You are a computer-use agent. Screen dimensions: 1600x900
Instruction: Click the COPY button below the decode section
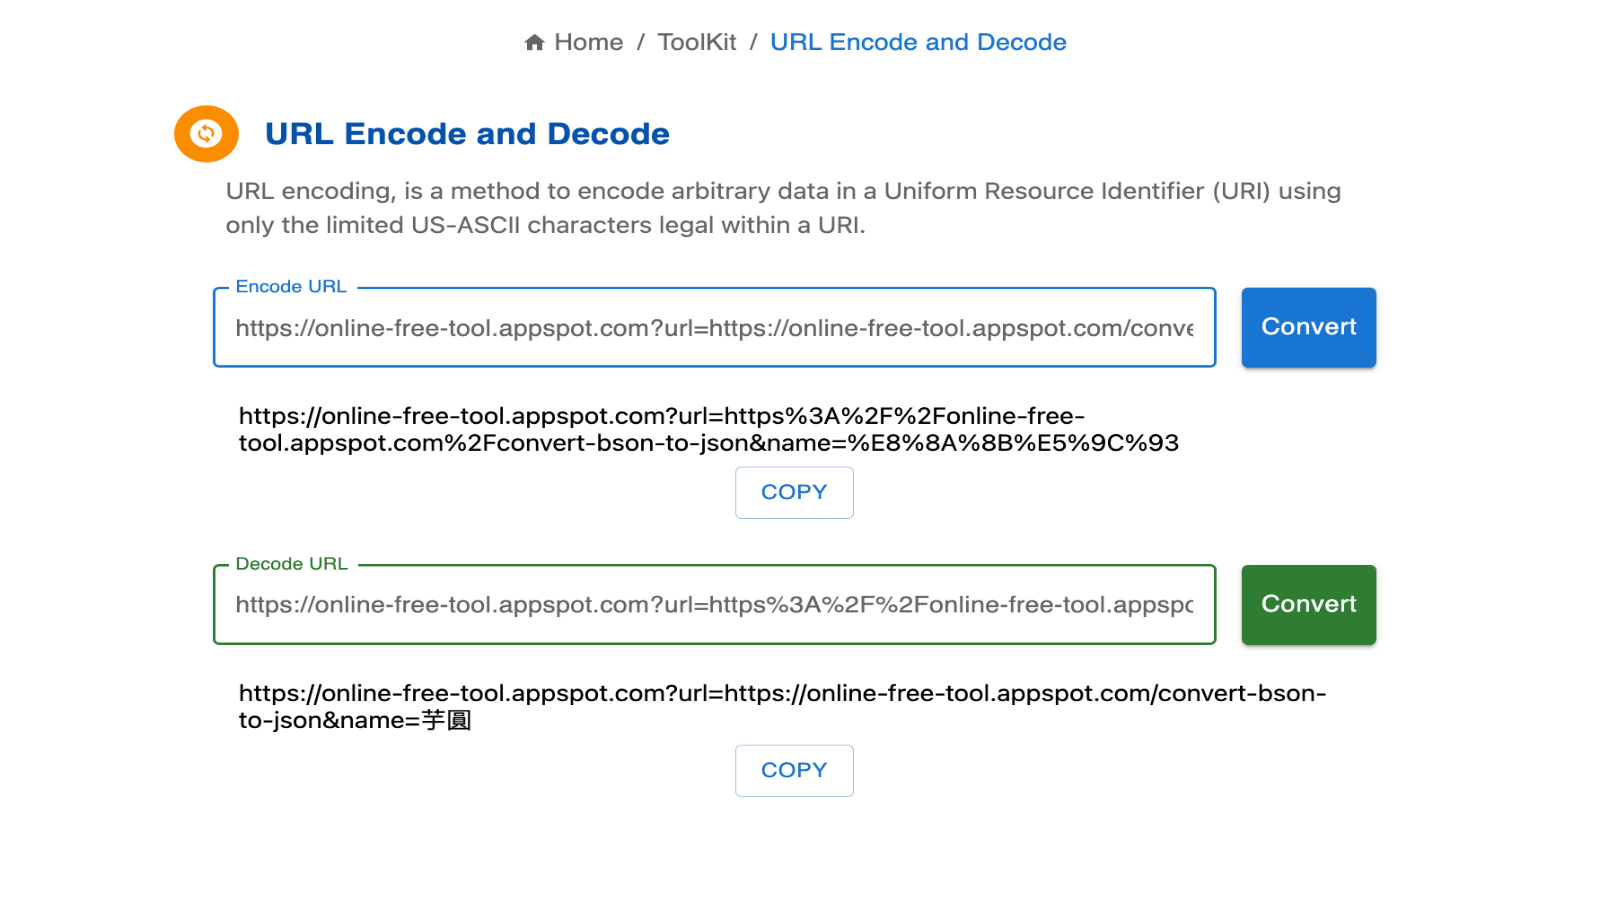(x=794, y=770)
